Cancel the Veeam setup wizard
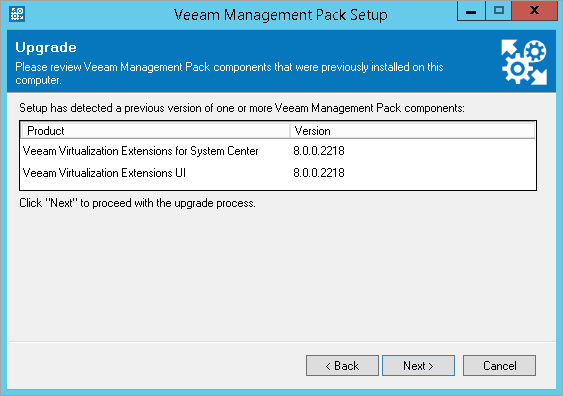This screenshot has width=563, height=396. 499,365
